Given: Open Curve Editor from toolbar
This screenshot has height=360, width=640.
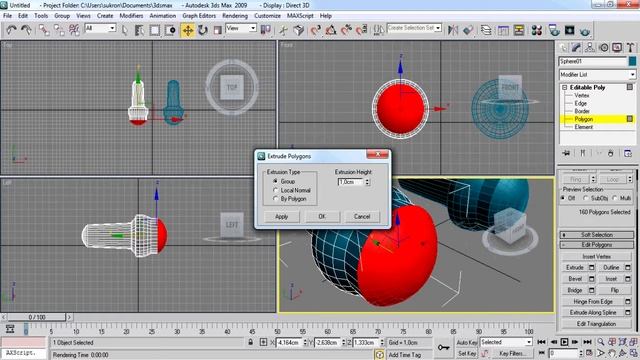Looking at the screenshot, I should coord(503,30).
